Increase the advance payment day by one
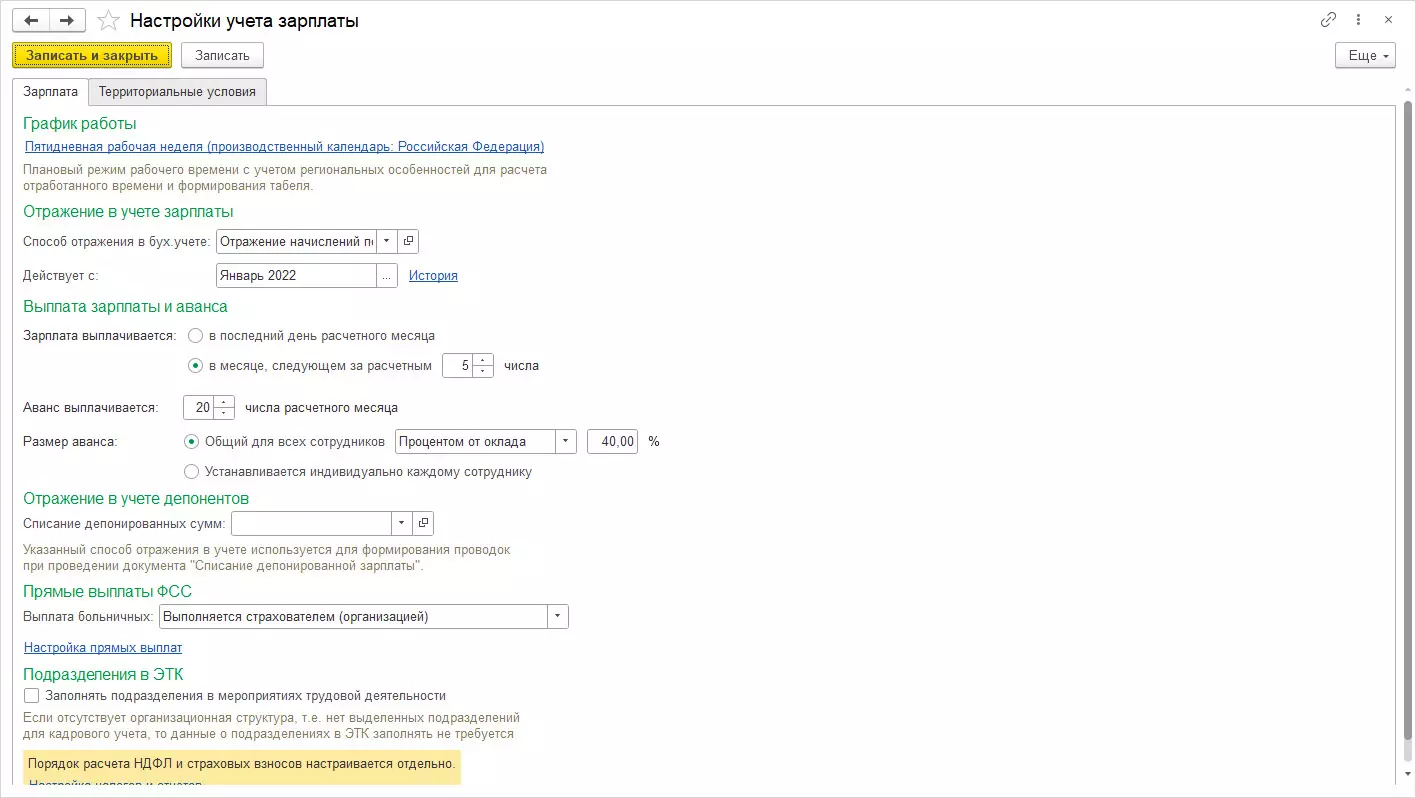Viewport: 1416px width, 798px height. tap(225, 402)
